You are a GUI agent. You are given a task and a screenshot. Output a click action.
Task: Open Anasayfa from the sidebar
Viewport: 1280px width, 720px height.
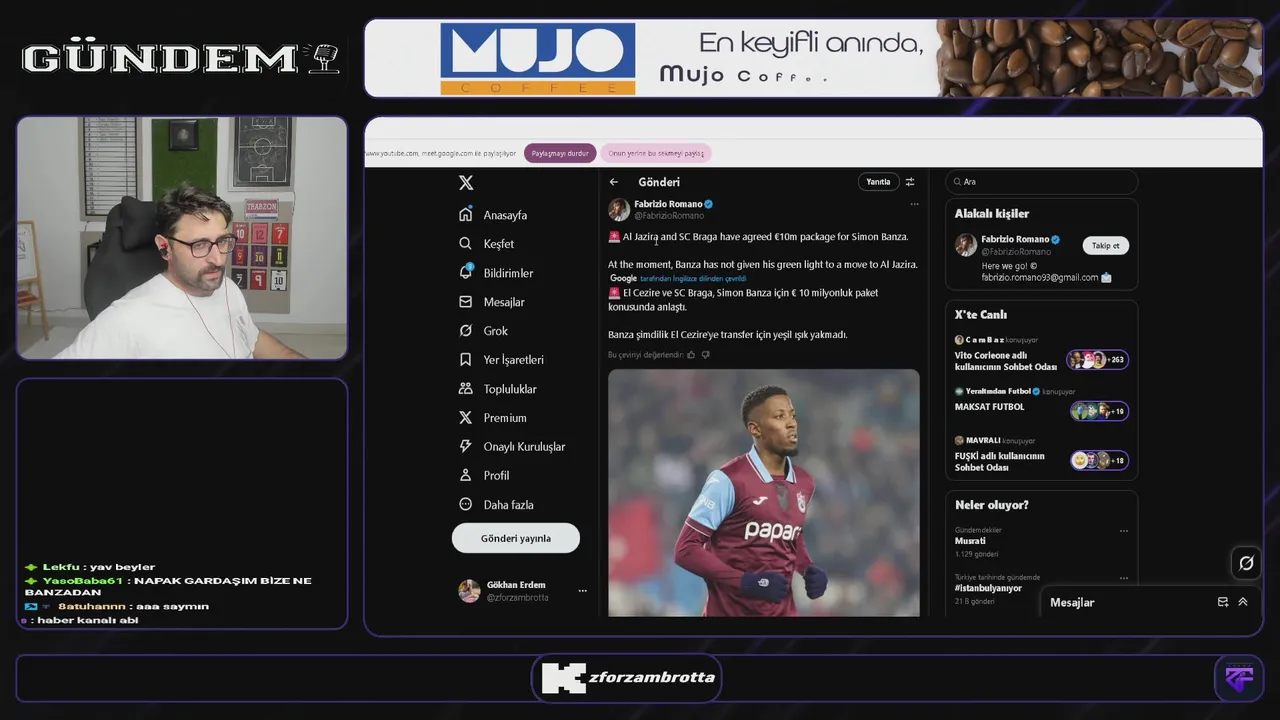493,215
